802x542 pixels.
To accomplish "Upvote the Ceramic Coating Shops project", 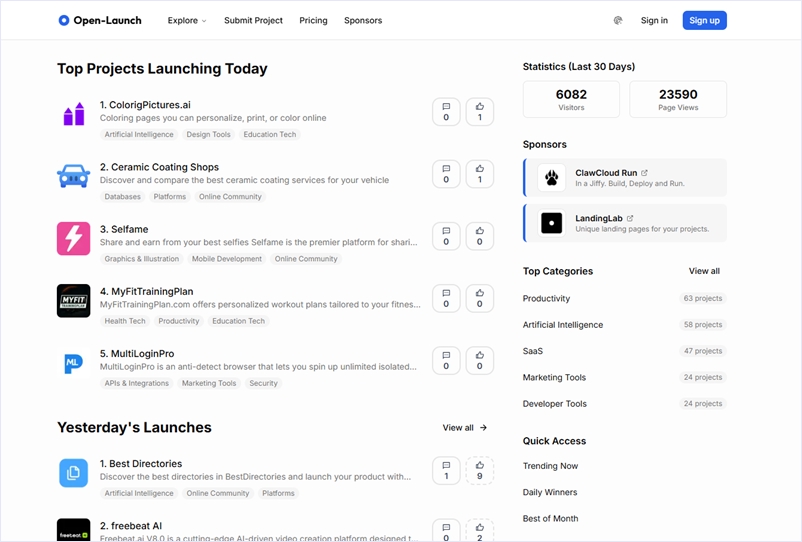I will [x=480, y=174].
